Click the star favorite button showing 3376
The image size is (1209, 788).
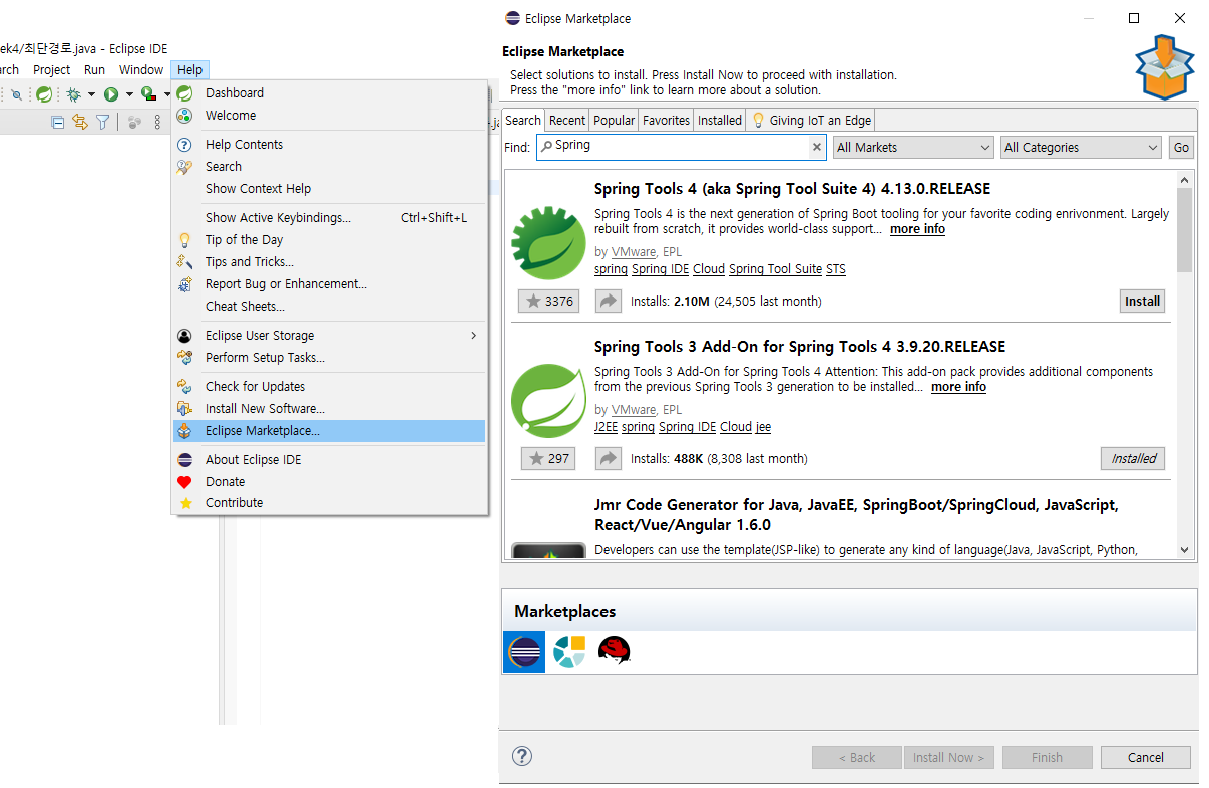point(549,301)
